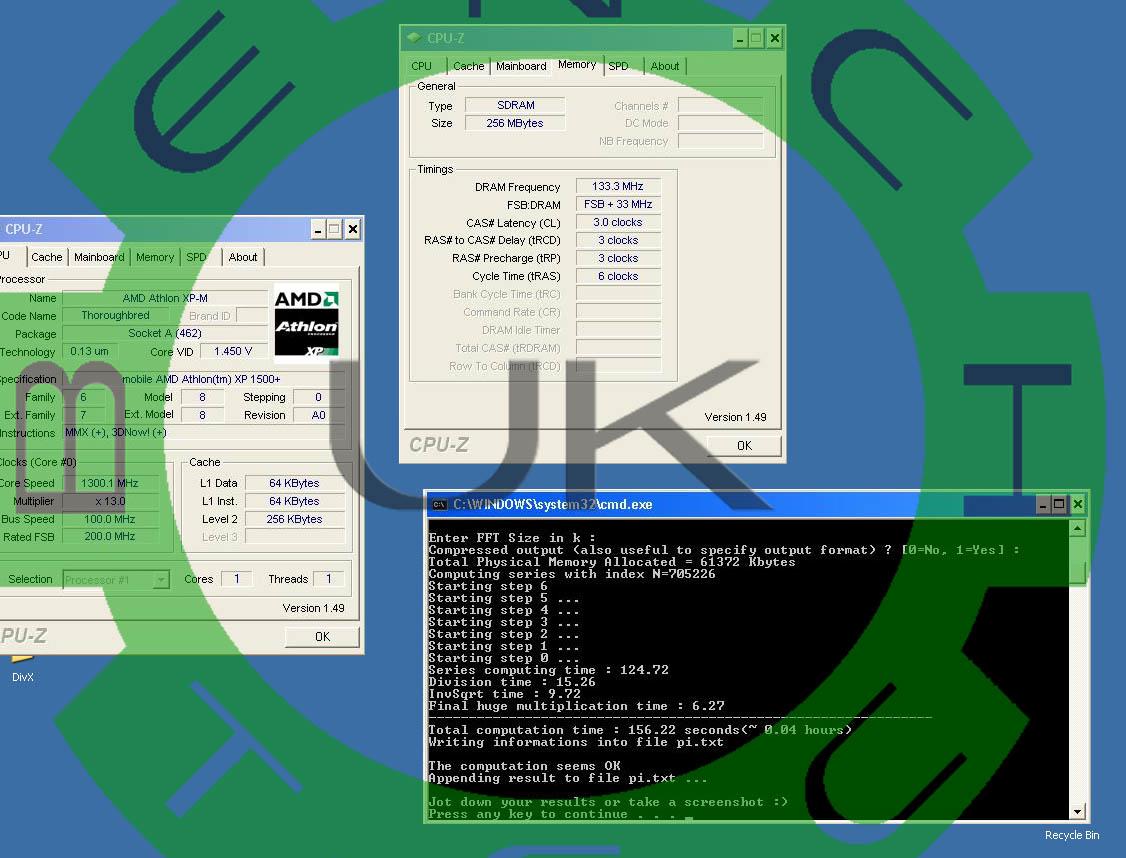Screen dimensions: 1126x858
Task: Open the Recycle Bin desktop icon
Action: (1071, 835)
